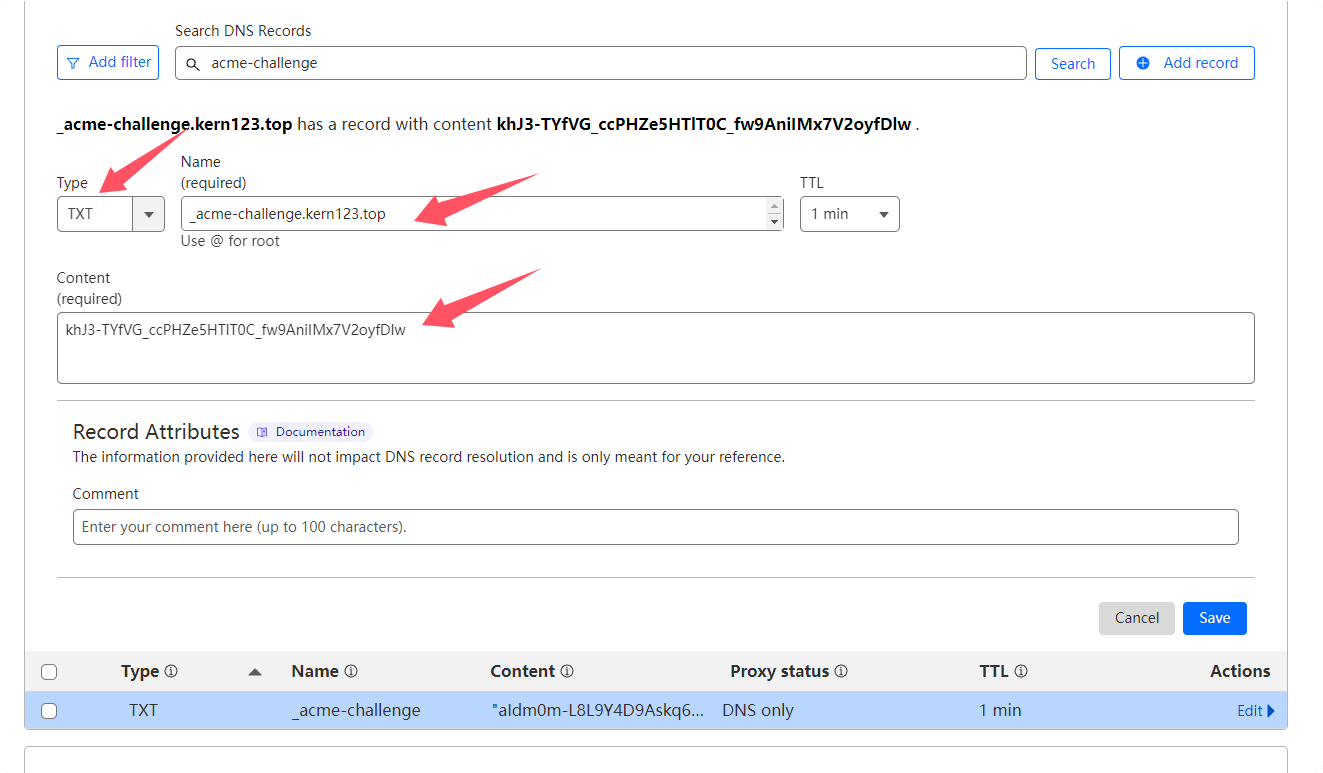
Task: Click the info icon beside Name header
Action: [351, 672]
